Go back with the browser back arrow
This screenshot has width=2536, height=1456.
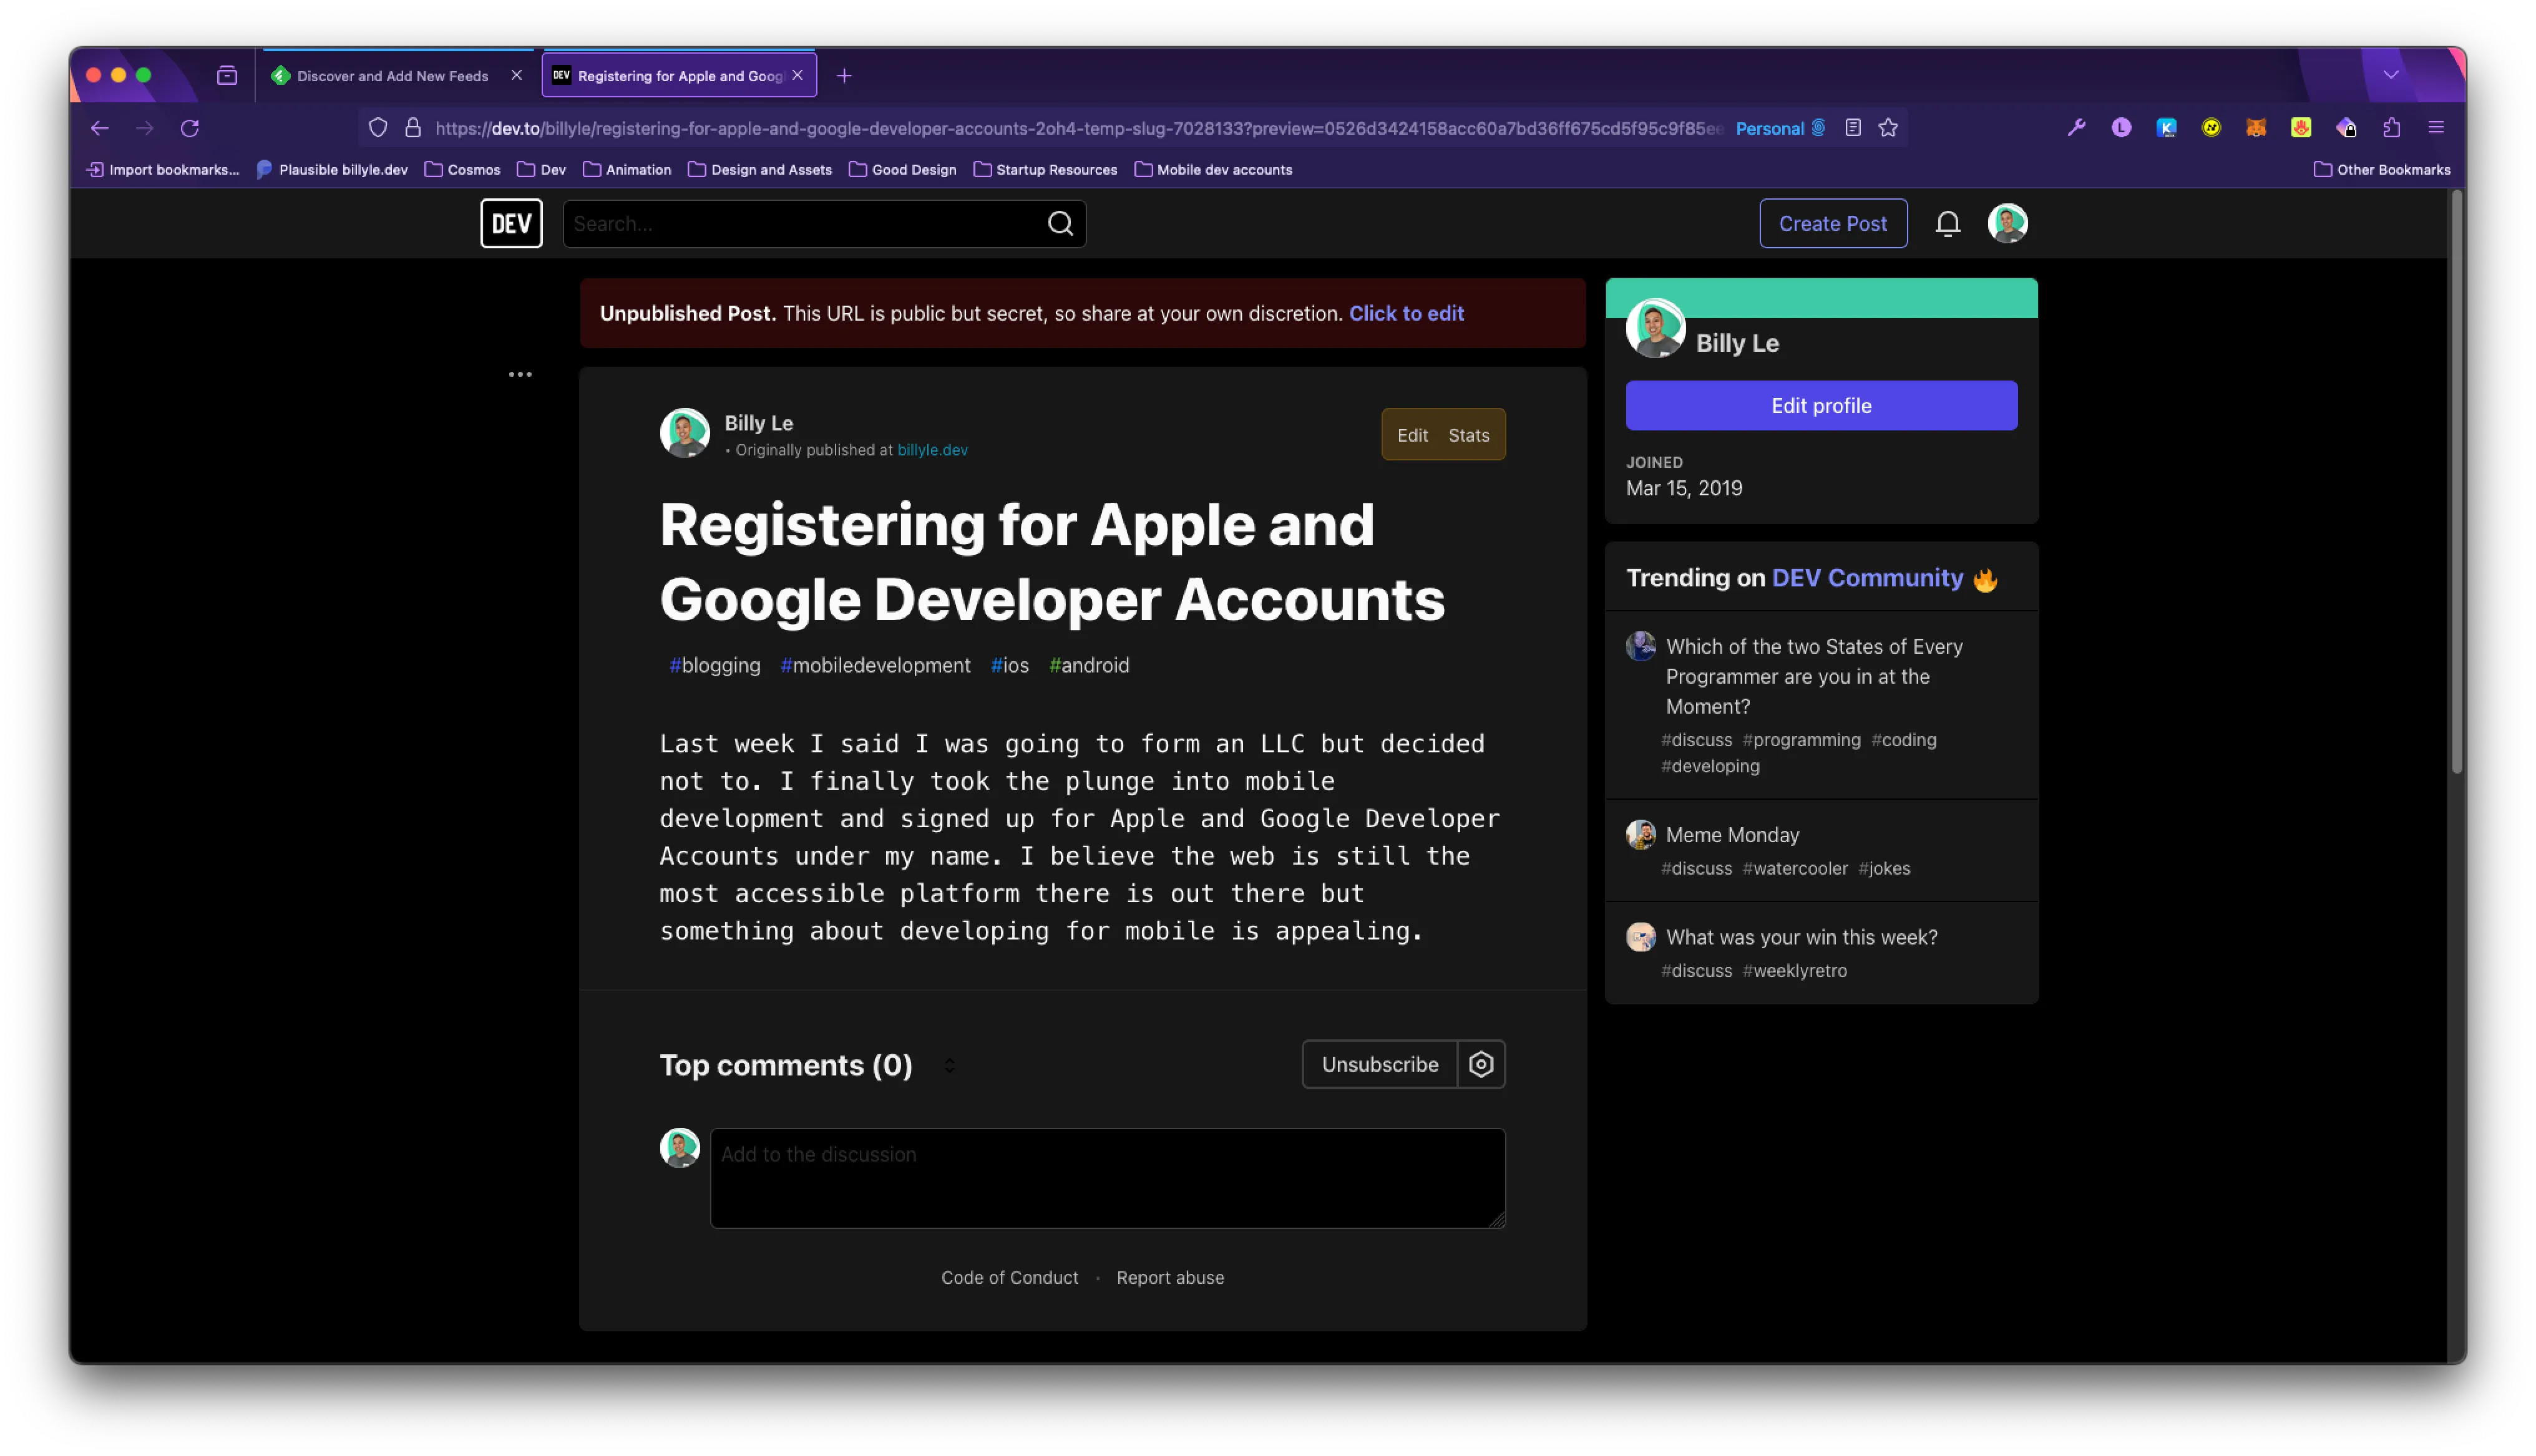coord(99,128)
